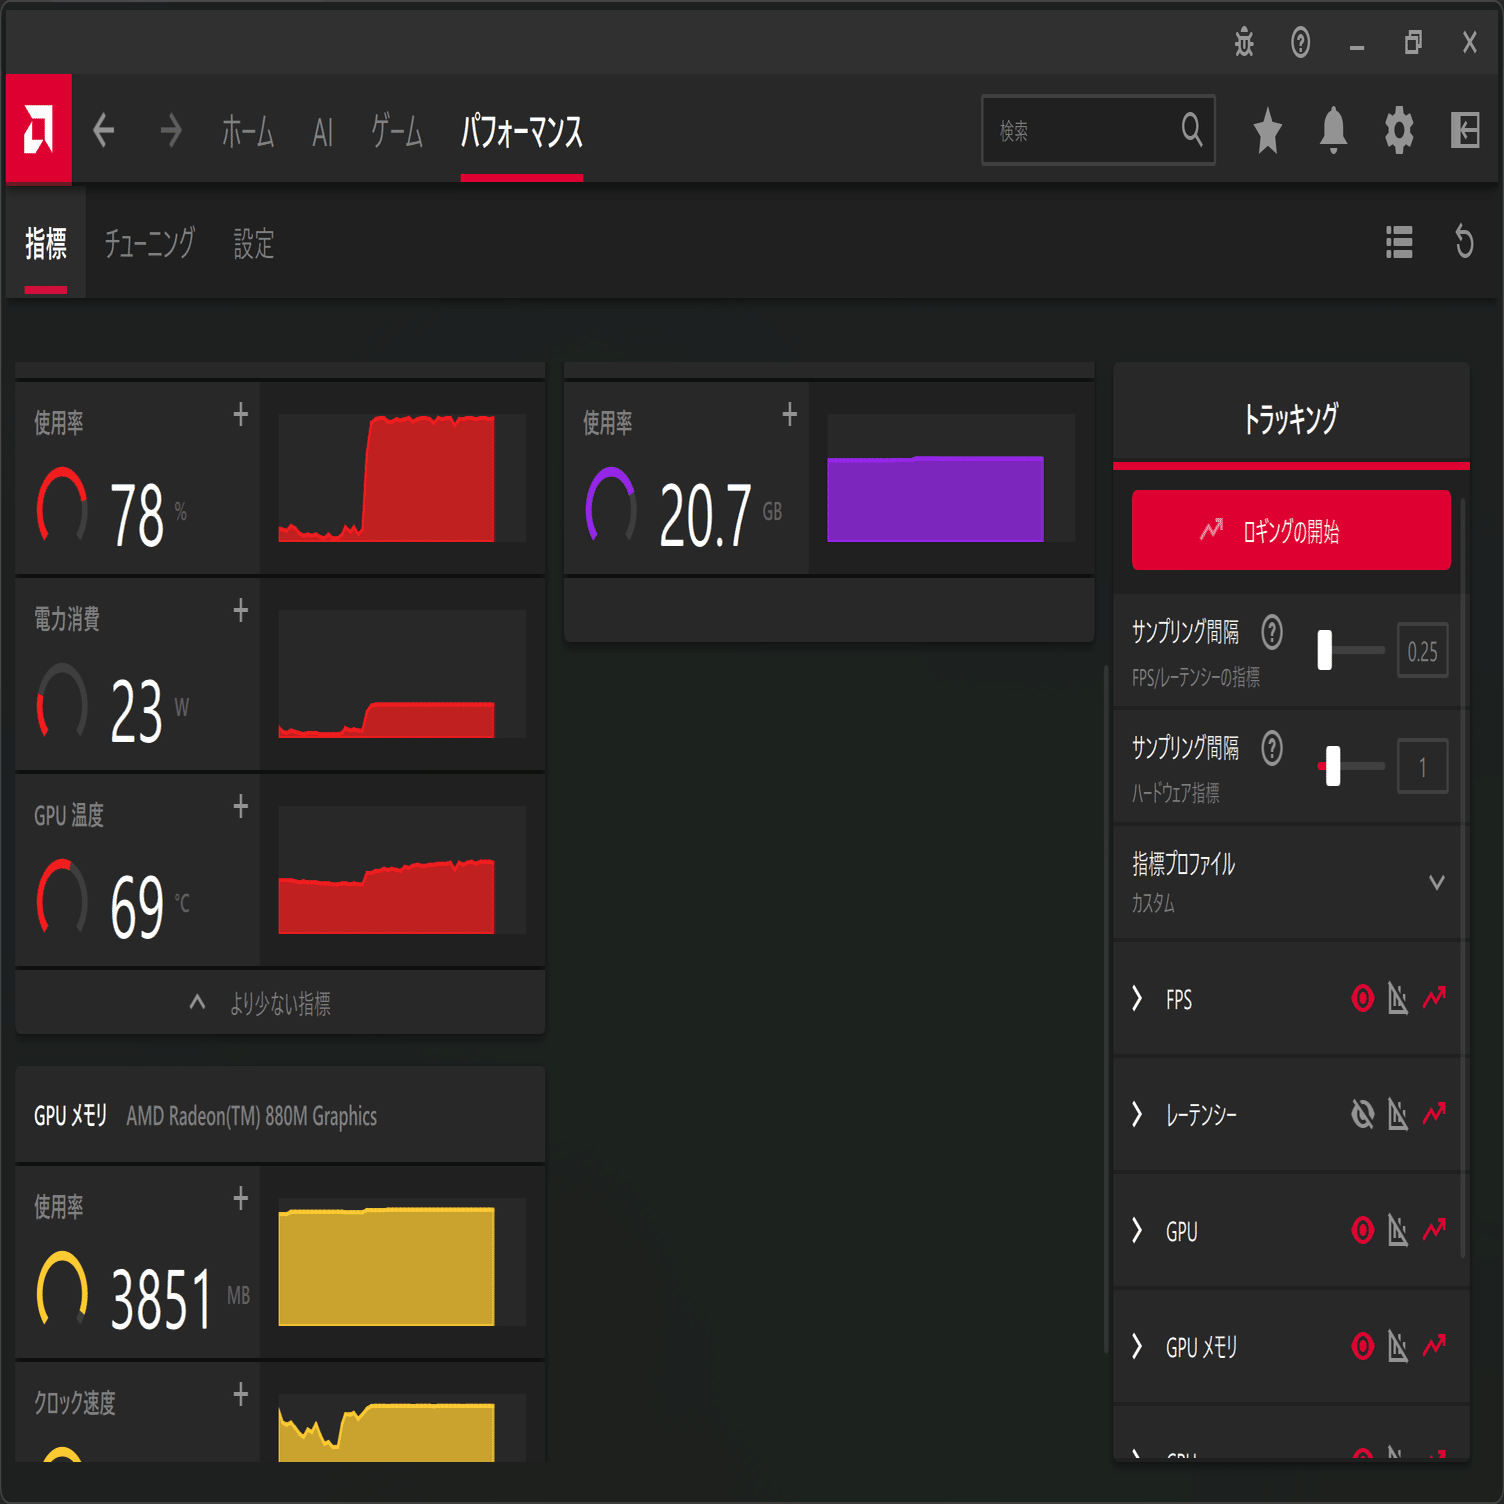Click the plus icon on 電力消費 card

tap(241, 610)
